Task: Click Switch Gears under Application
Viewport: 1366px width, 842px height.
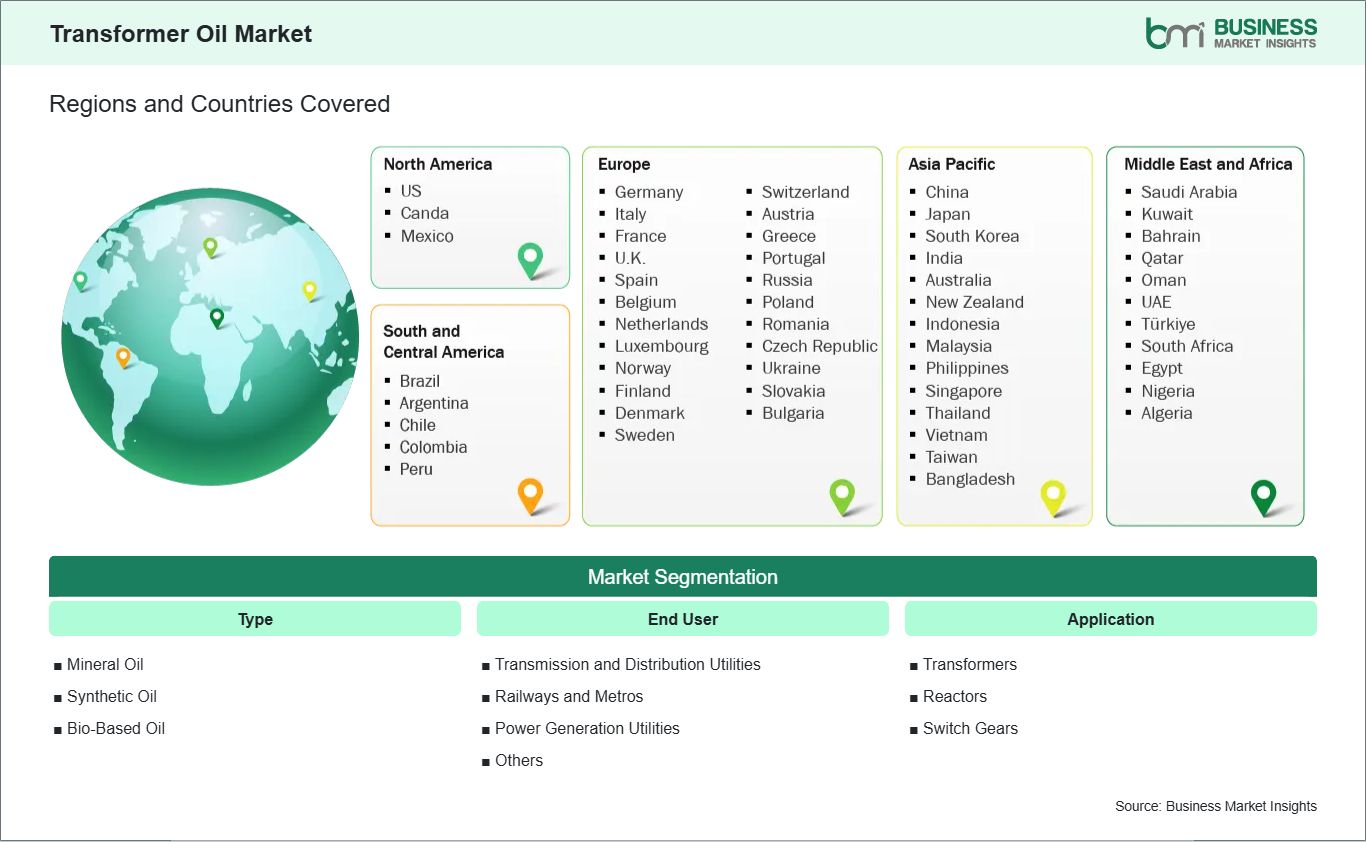Action: coord(970,728)
